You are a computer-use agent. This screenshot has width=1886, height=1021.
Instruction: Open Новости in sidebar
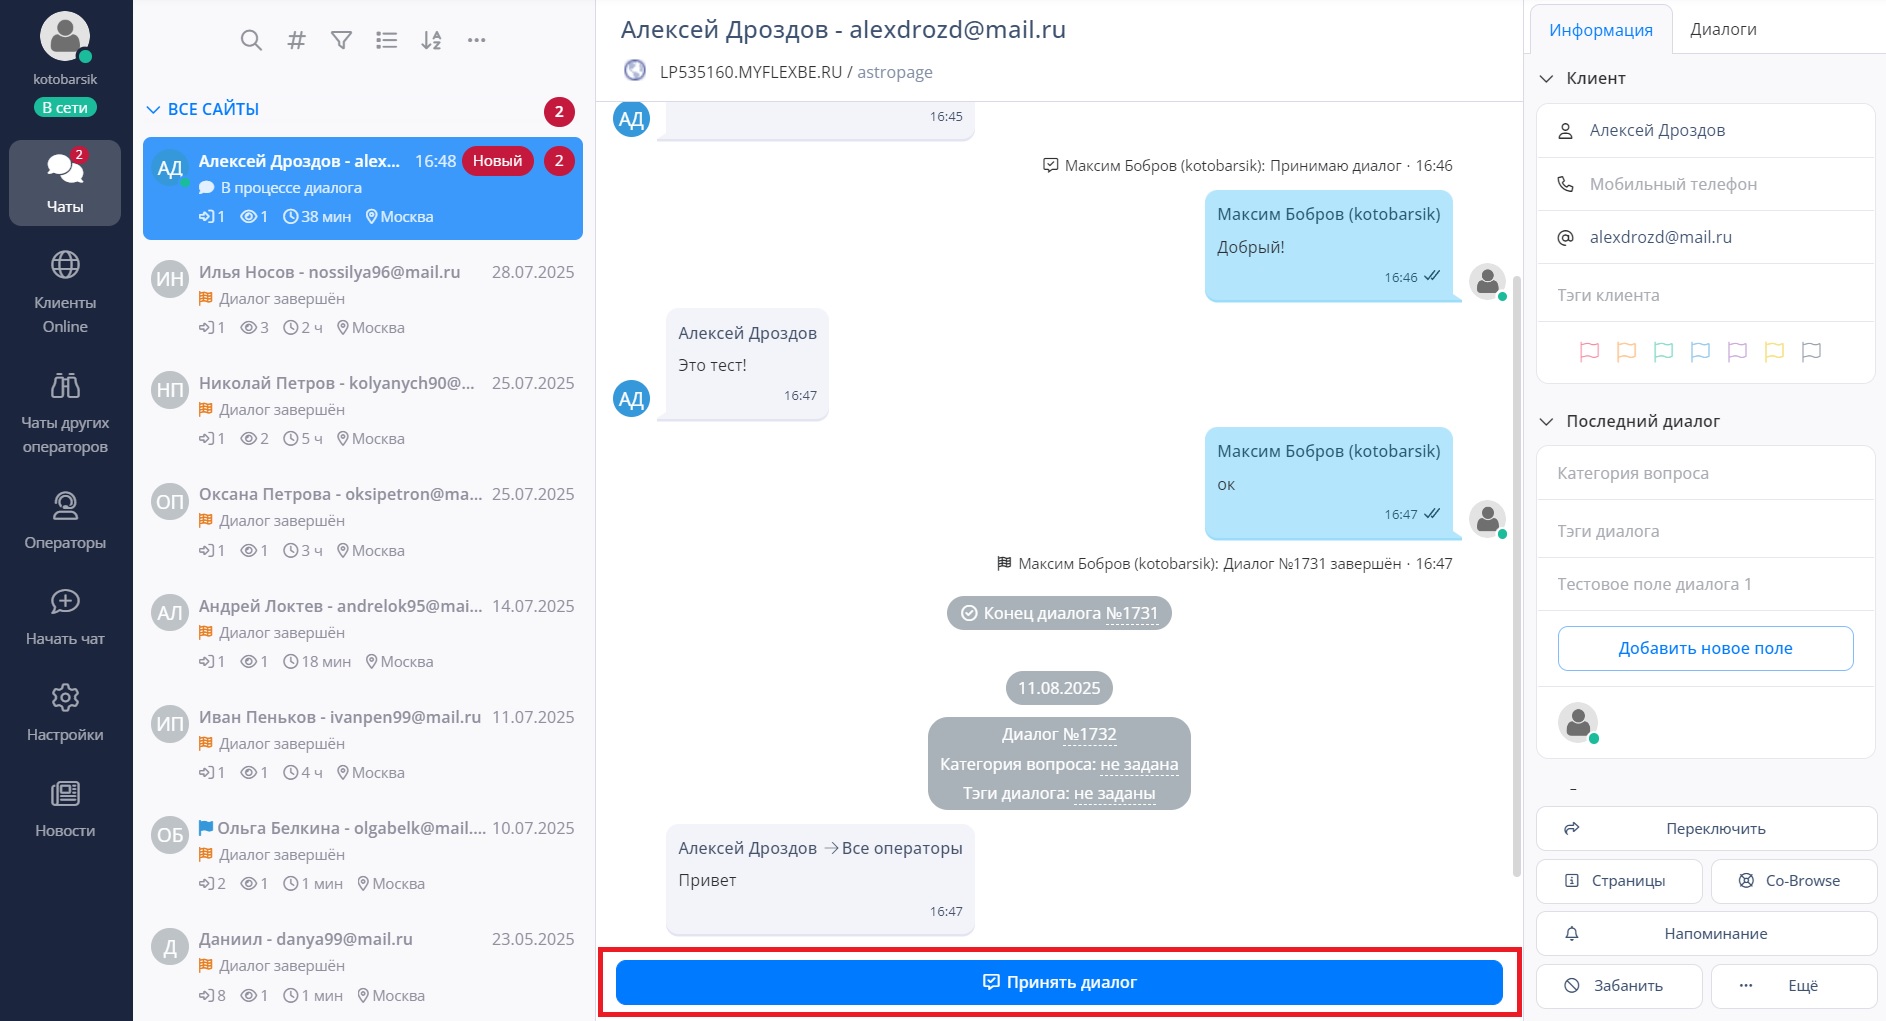65,807
